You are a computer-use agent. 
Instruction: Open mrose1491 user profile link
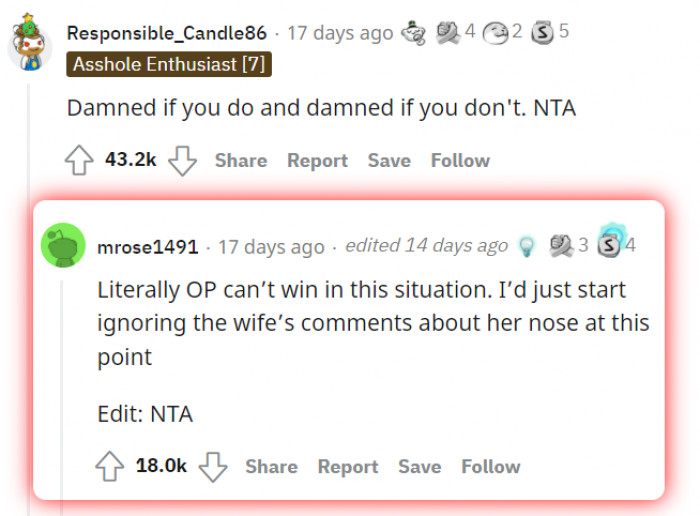tap(147, 246)
